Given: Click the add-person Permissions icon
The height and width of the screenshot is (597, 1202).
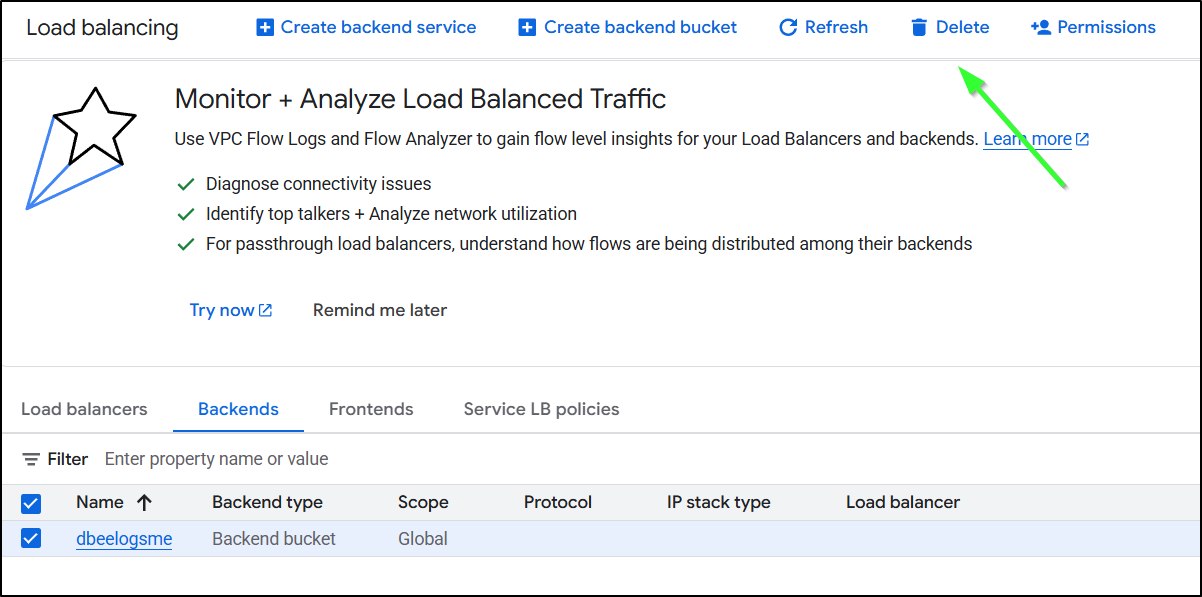Looking at the screenshot, I should [x=1040, y=28].
